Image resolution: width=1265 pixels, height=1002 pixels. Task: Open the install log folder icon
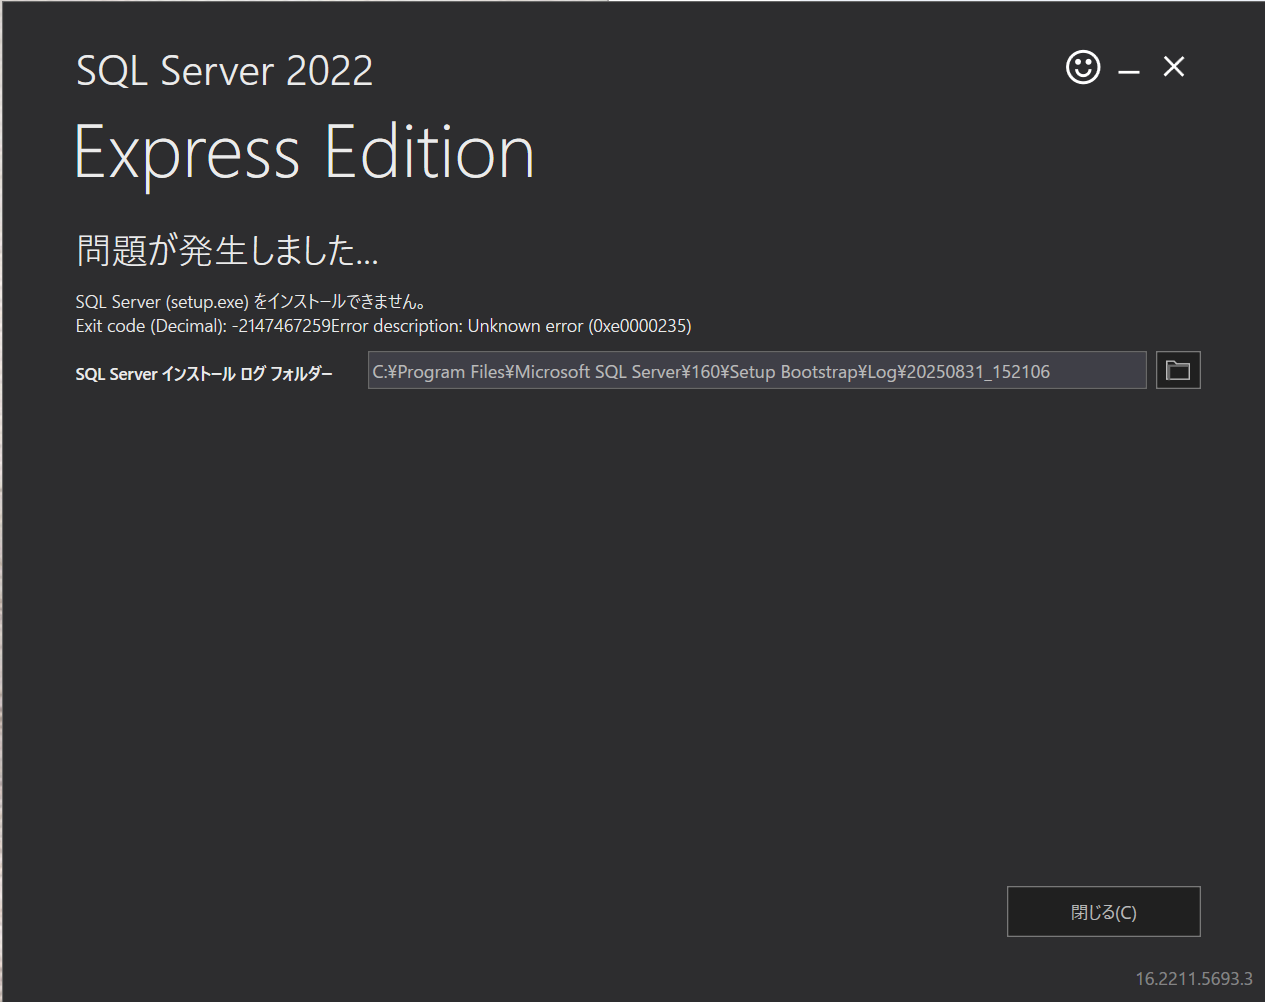coord(1178,370)
